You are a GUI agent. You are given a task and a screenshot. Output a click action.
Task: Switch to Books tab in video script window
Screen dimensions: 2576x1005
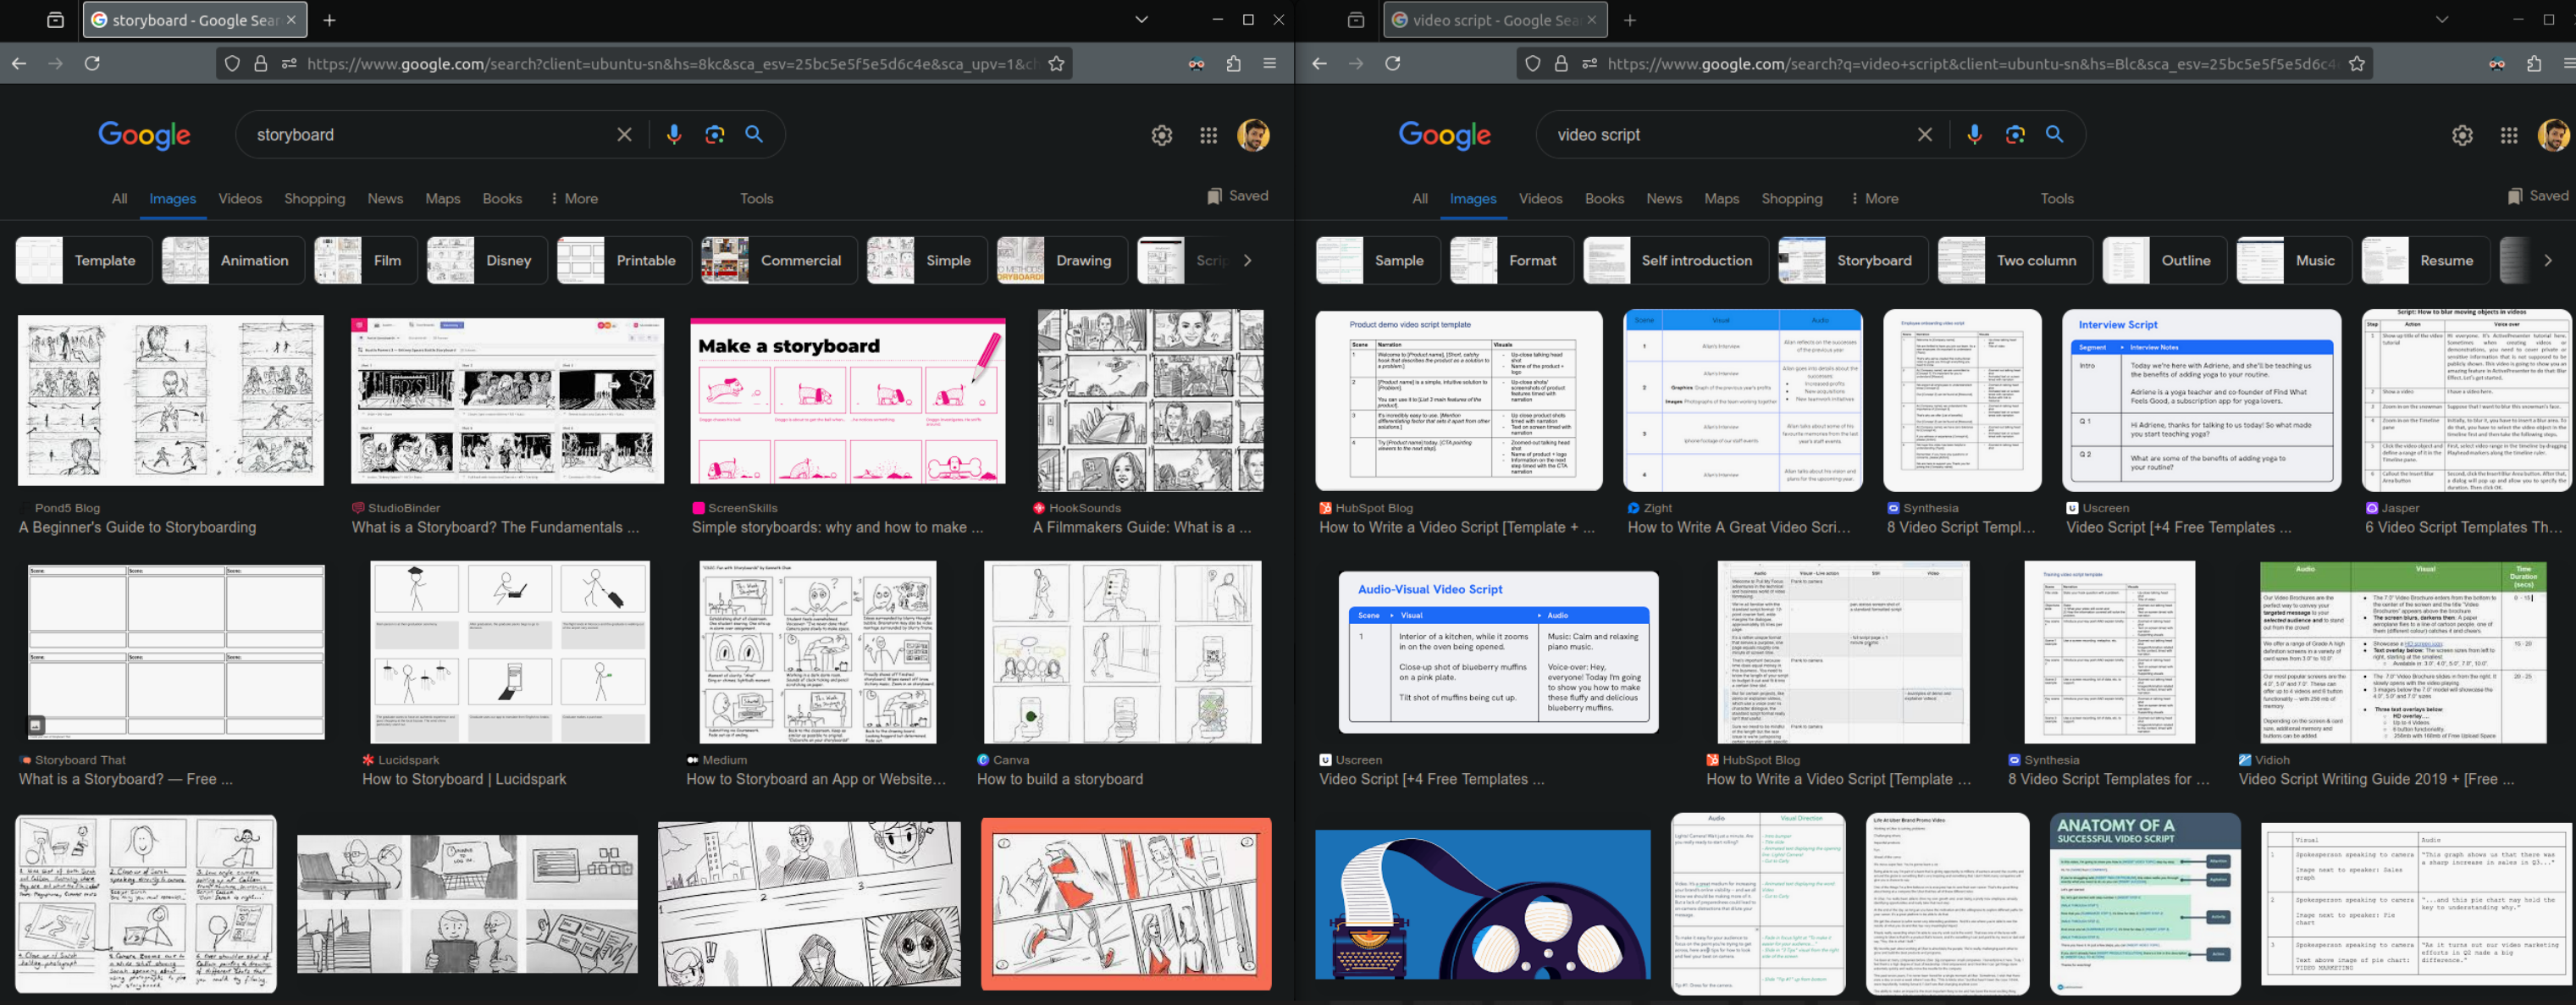click(1604, 198)
